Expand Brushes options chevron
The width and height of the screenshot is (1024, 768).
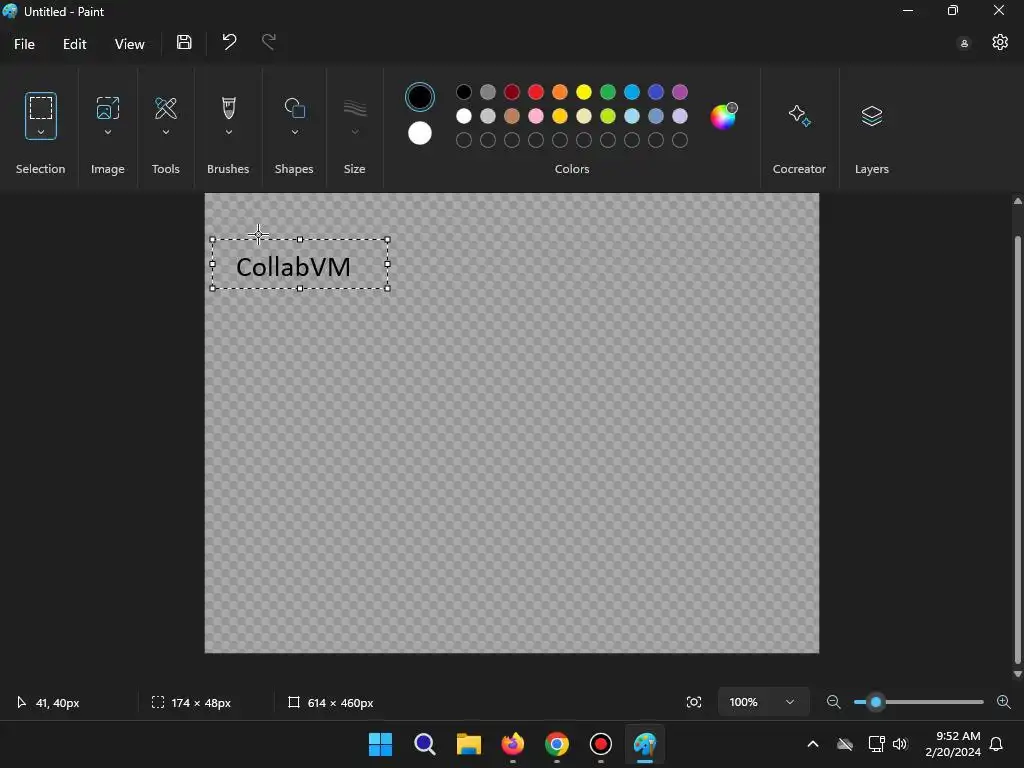point(229,132)
